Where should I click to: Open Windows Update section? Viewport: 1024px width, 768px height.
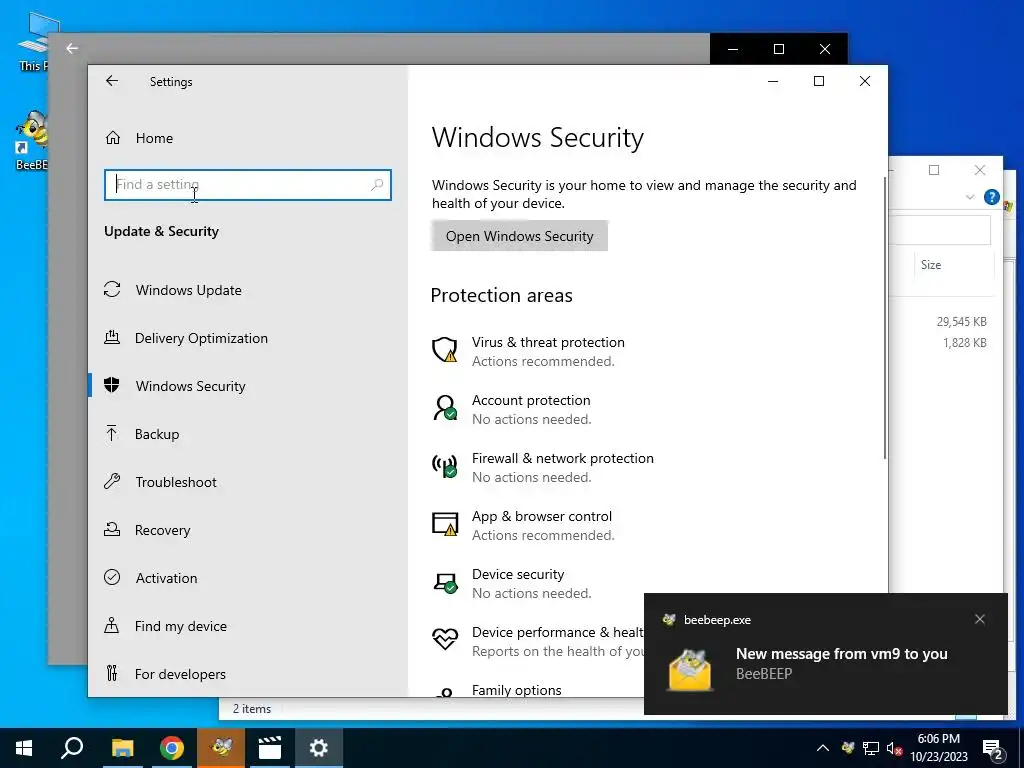click(x=189, y=290)
